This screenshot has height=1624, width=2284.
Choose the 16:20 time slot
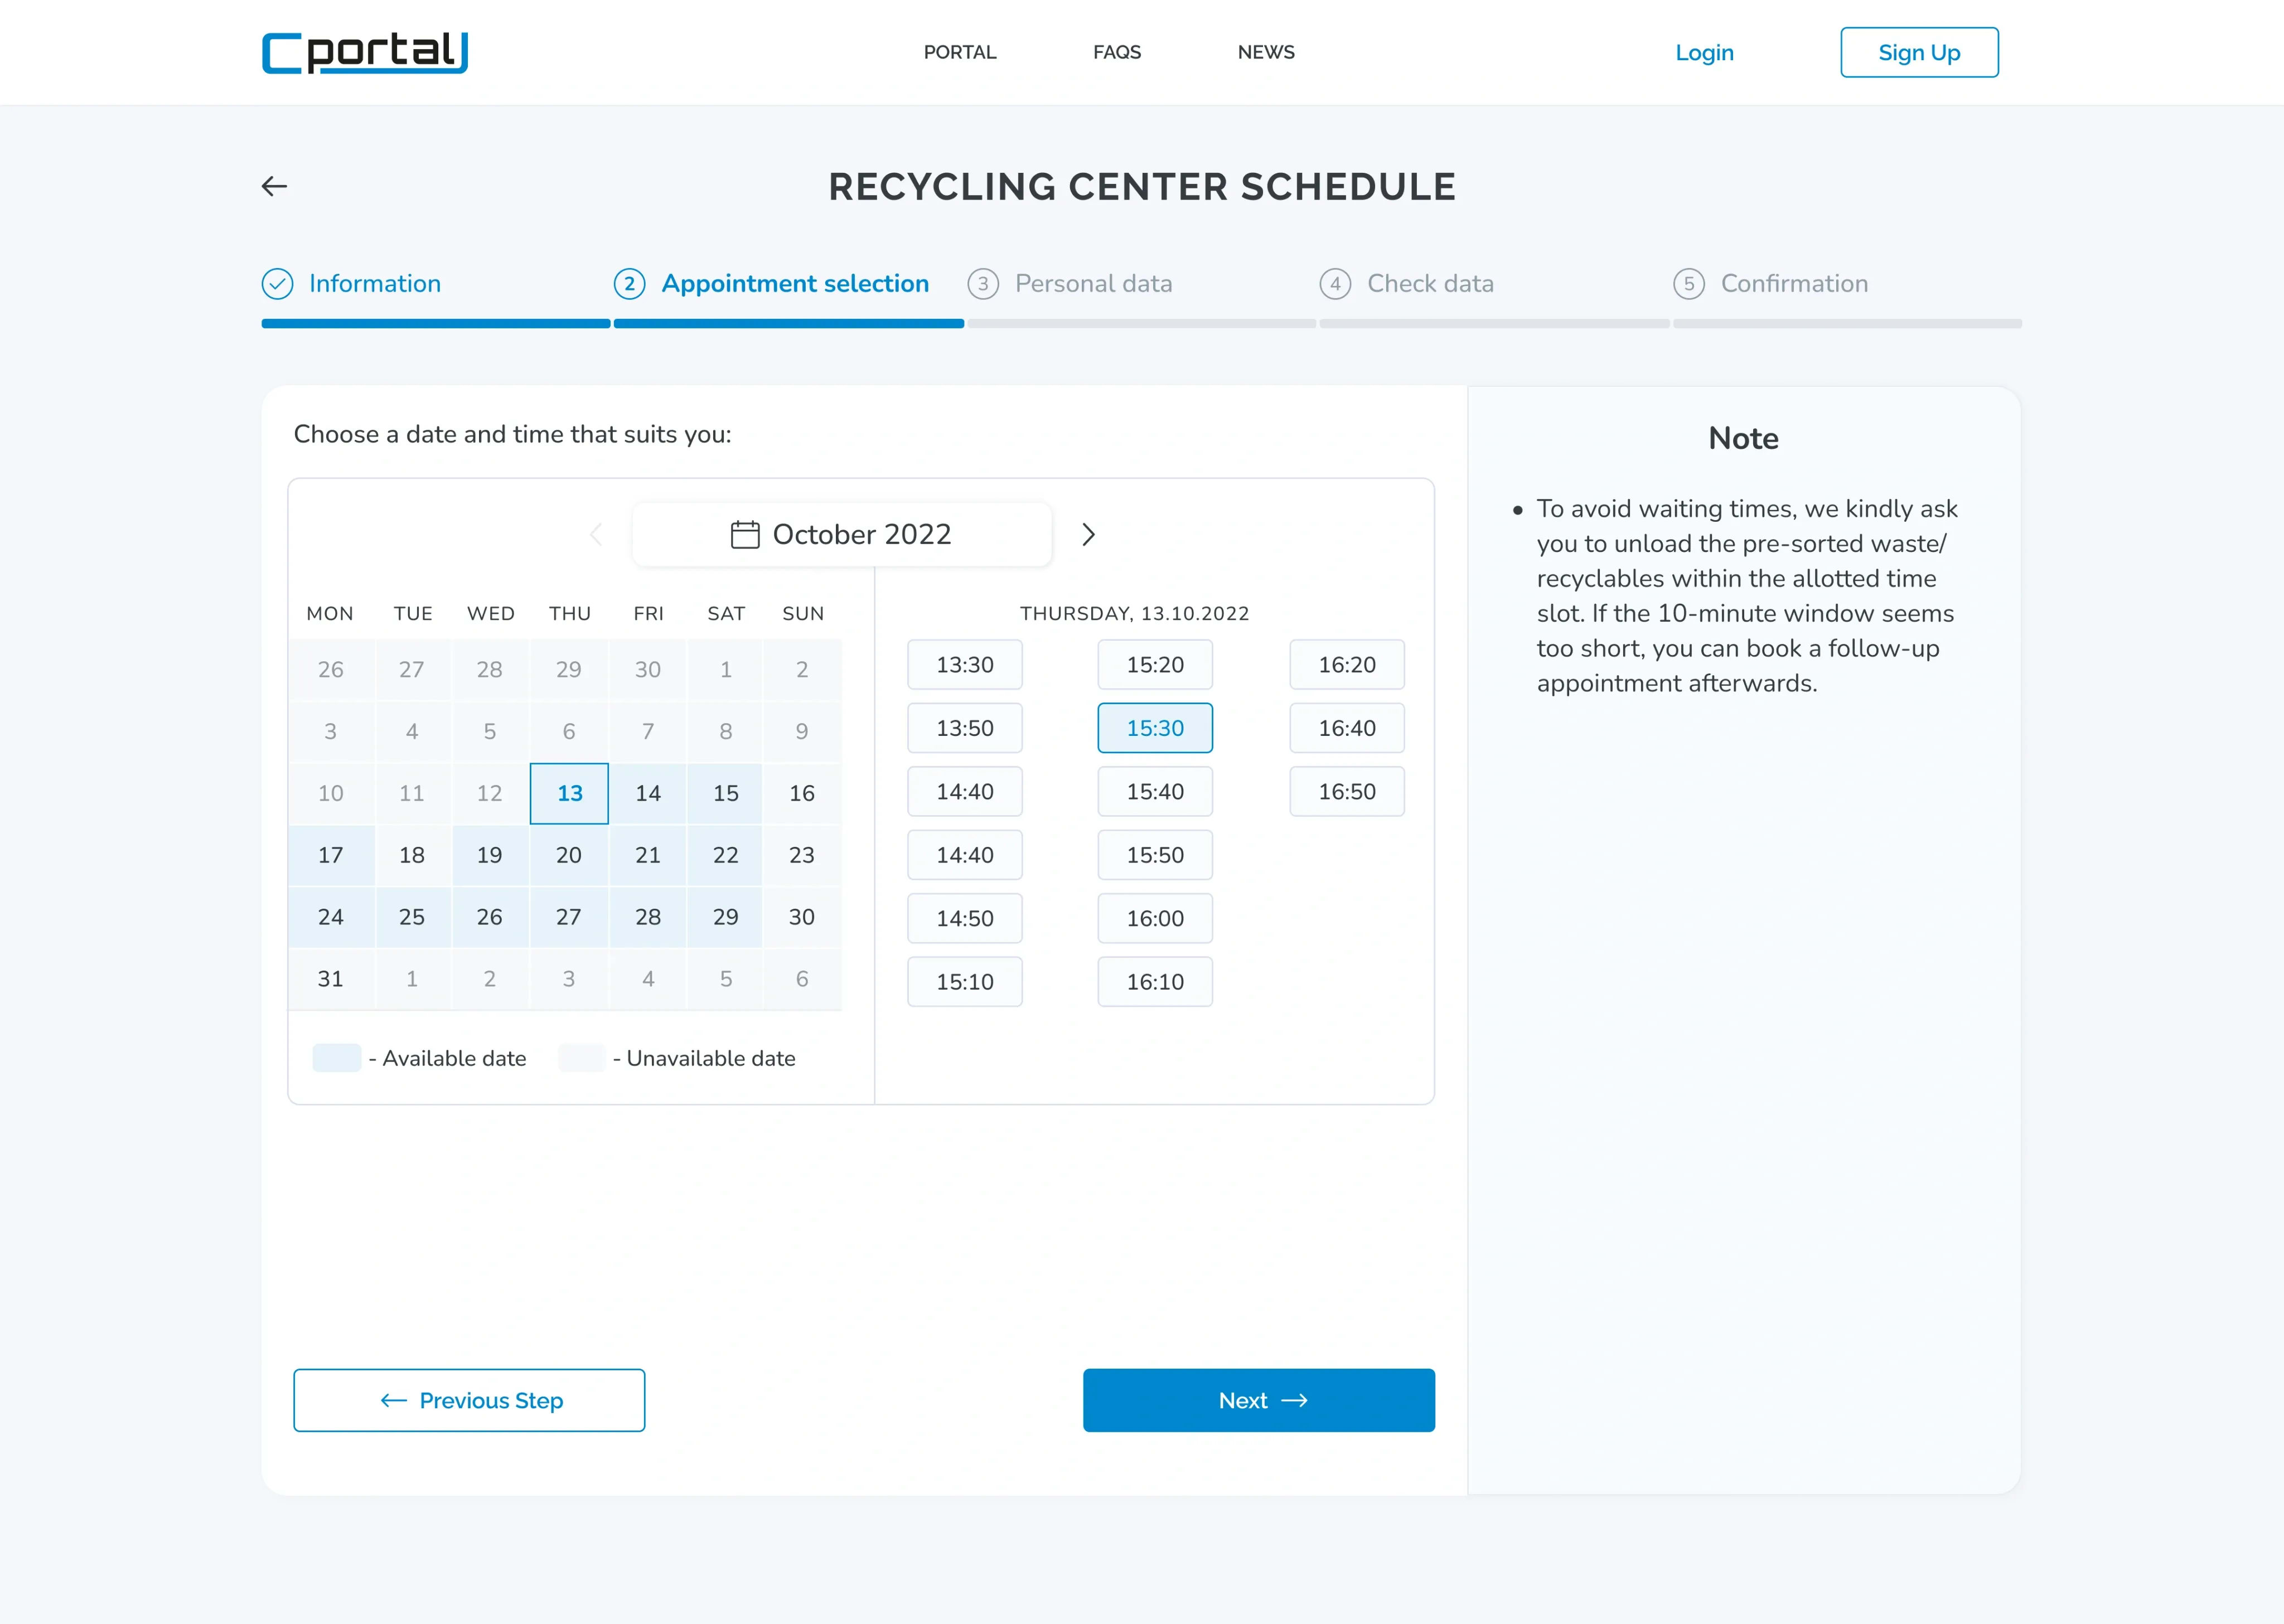(x=1346, y=665)
